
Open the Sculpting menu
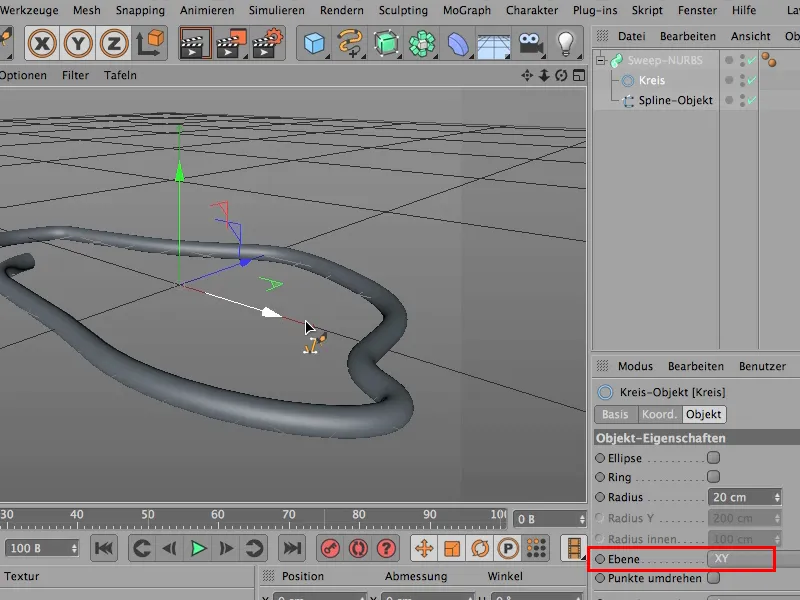tap(403, 10)
